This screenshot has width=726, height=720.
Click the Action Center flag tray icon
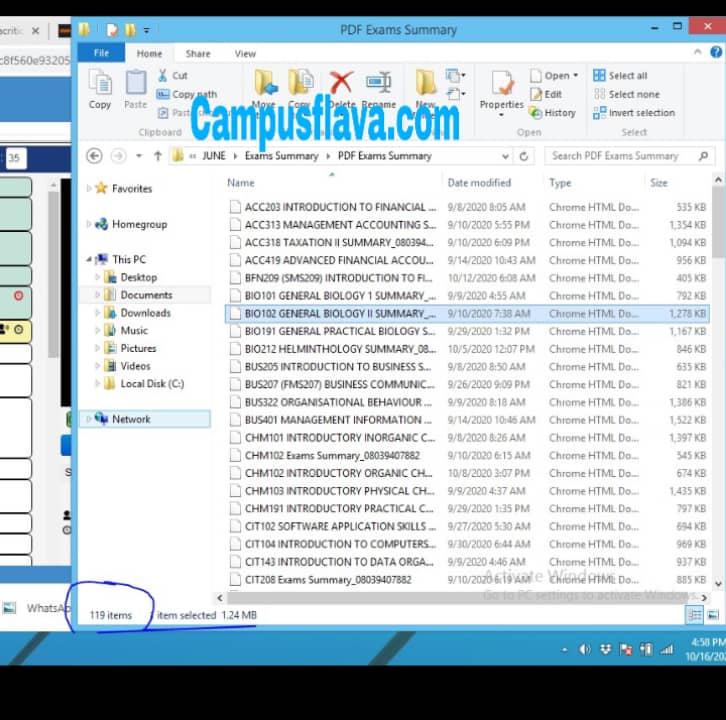coord(626,650)
